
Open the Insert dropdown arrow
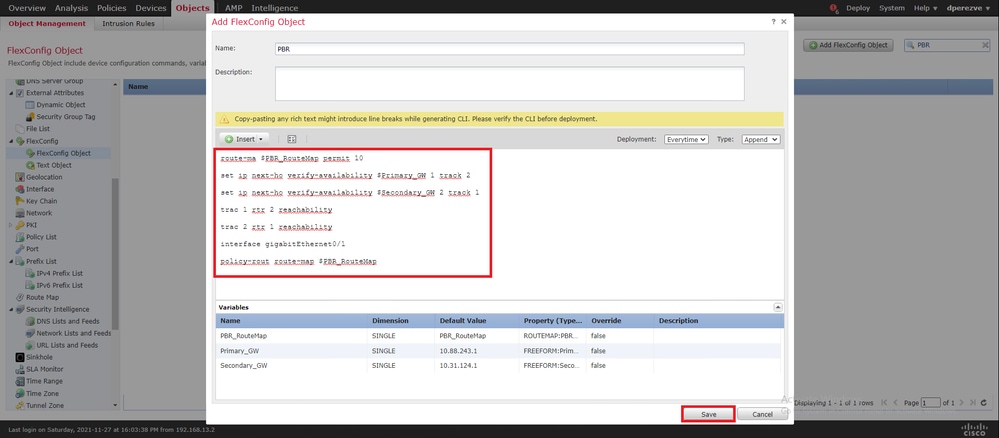(260, 139)
